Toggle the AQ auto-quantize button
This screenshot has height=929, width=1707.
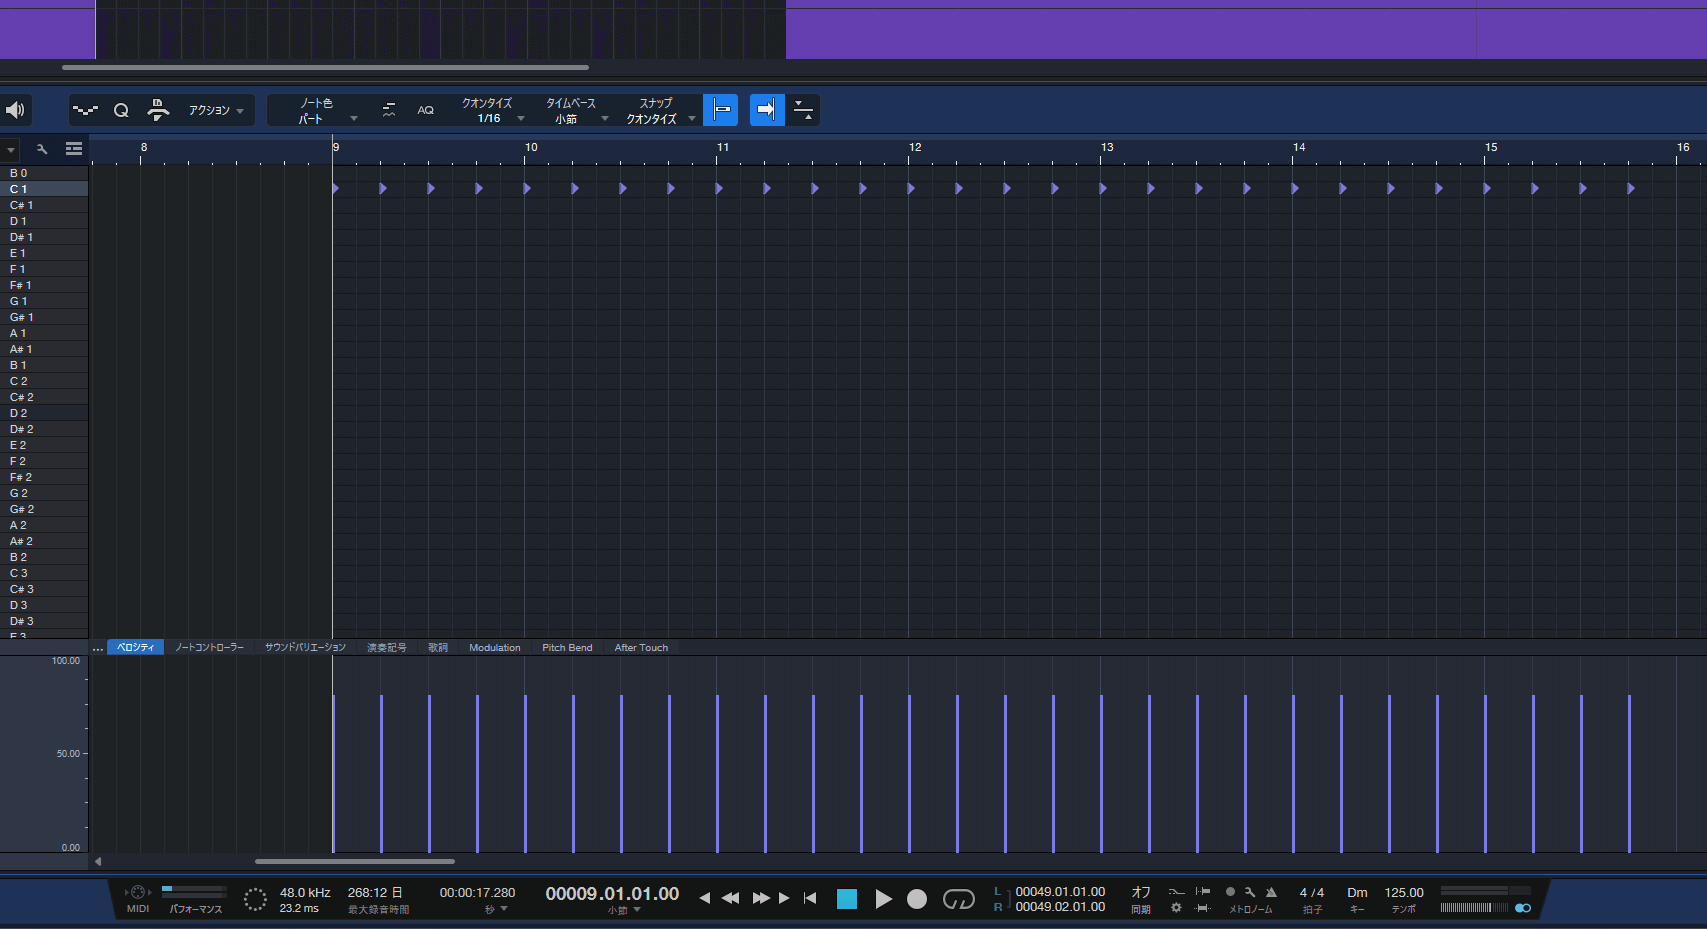(426, 110)
